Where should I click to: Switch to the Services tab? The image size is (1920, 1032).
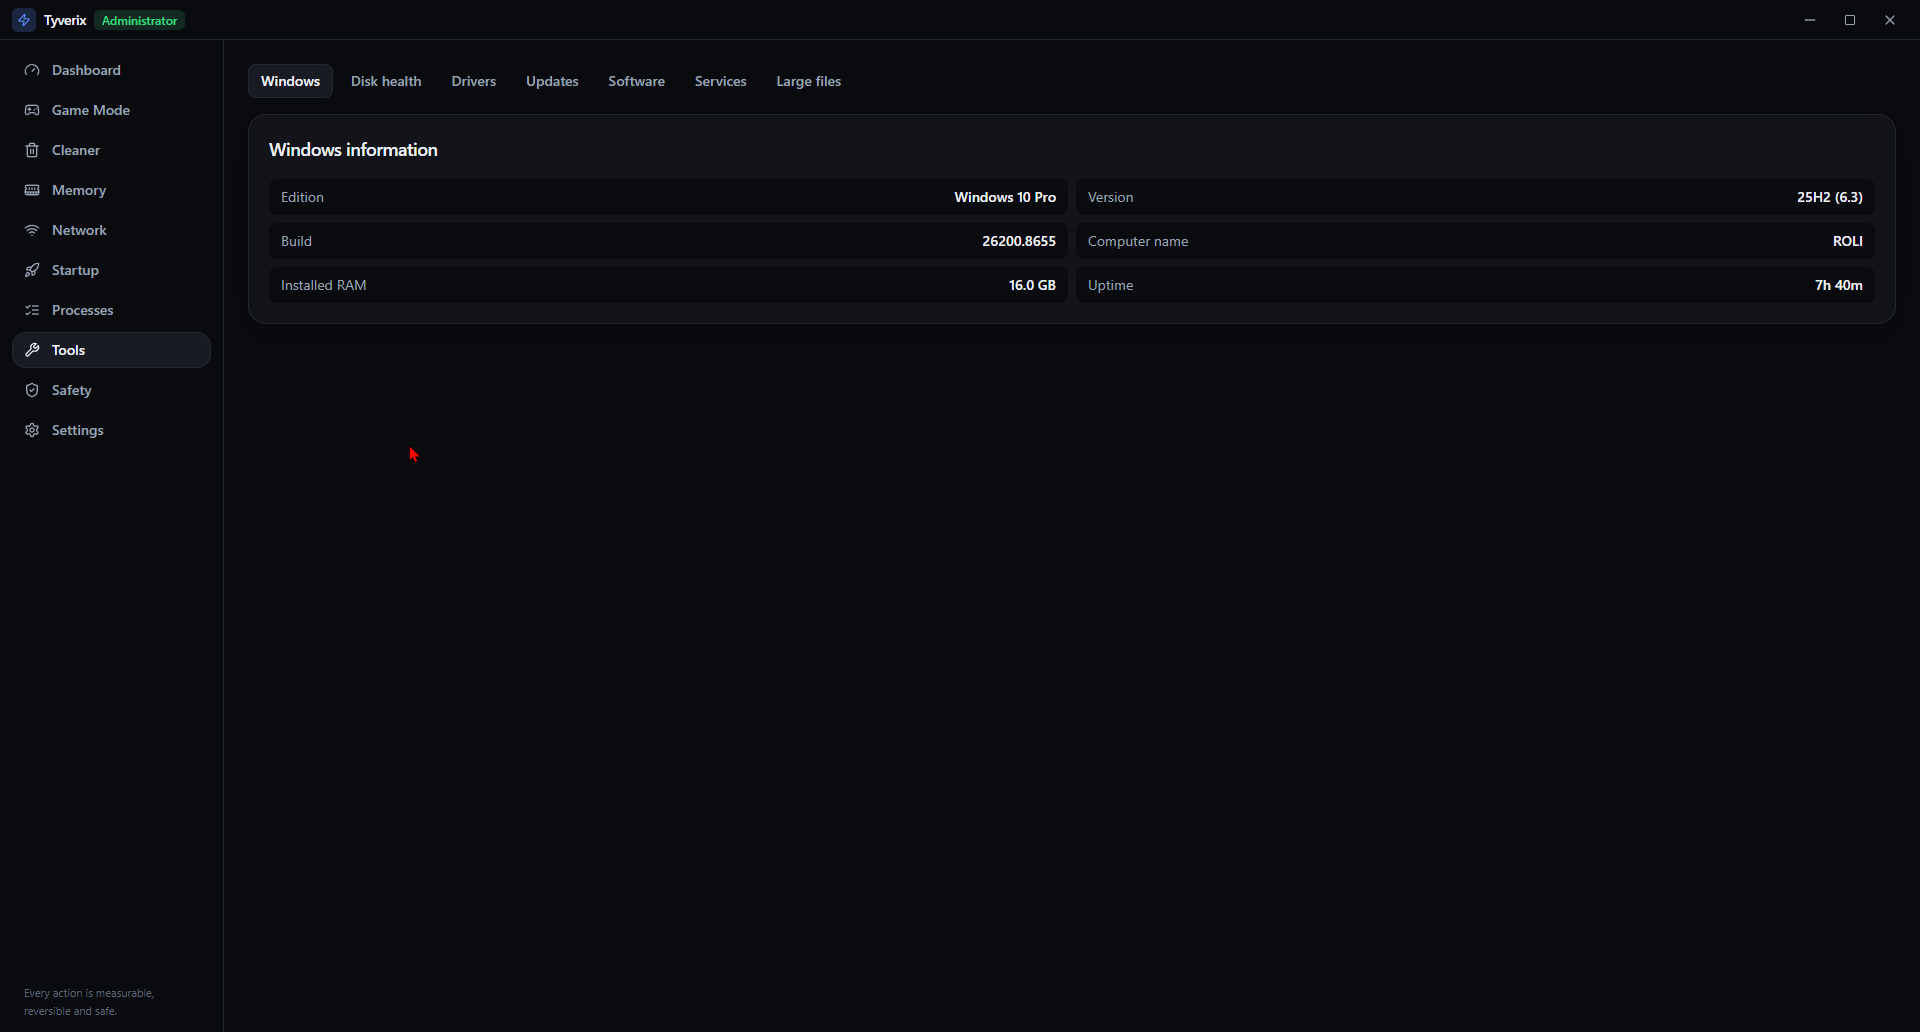coord(721,81)
